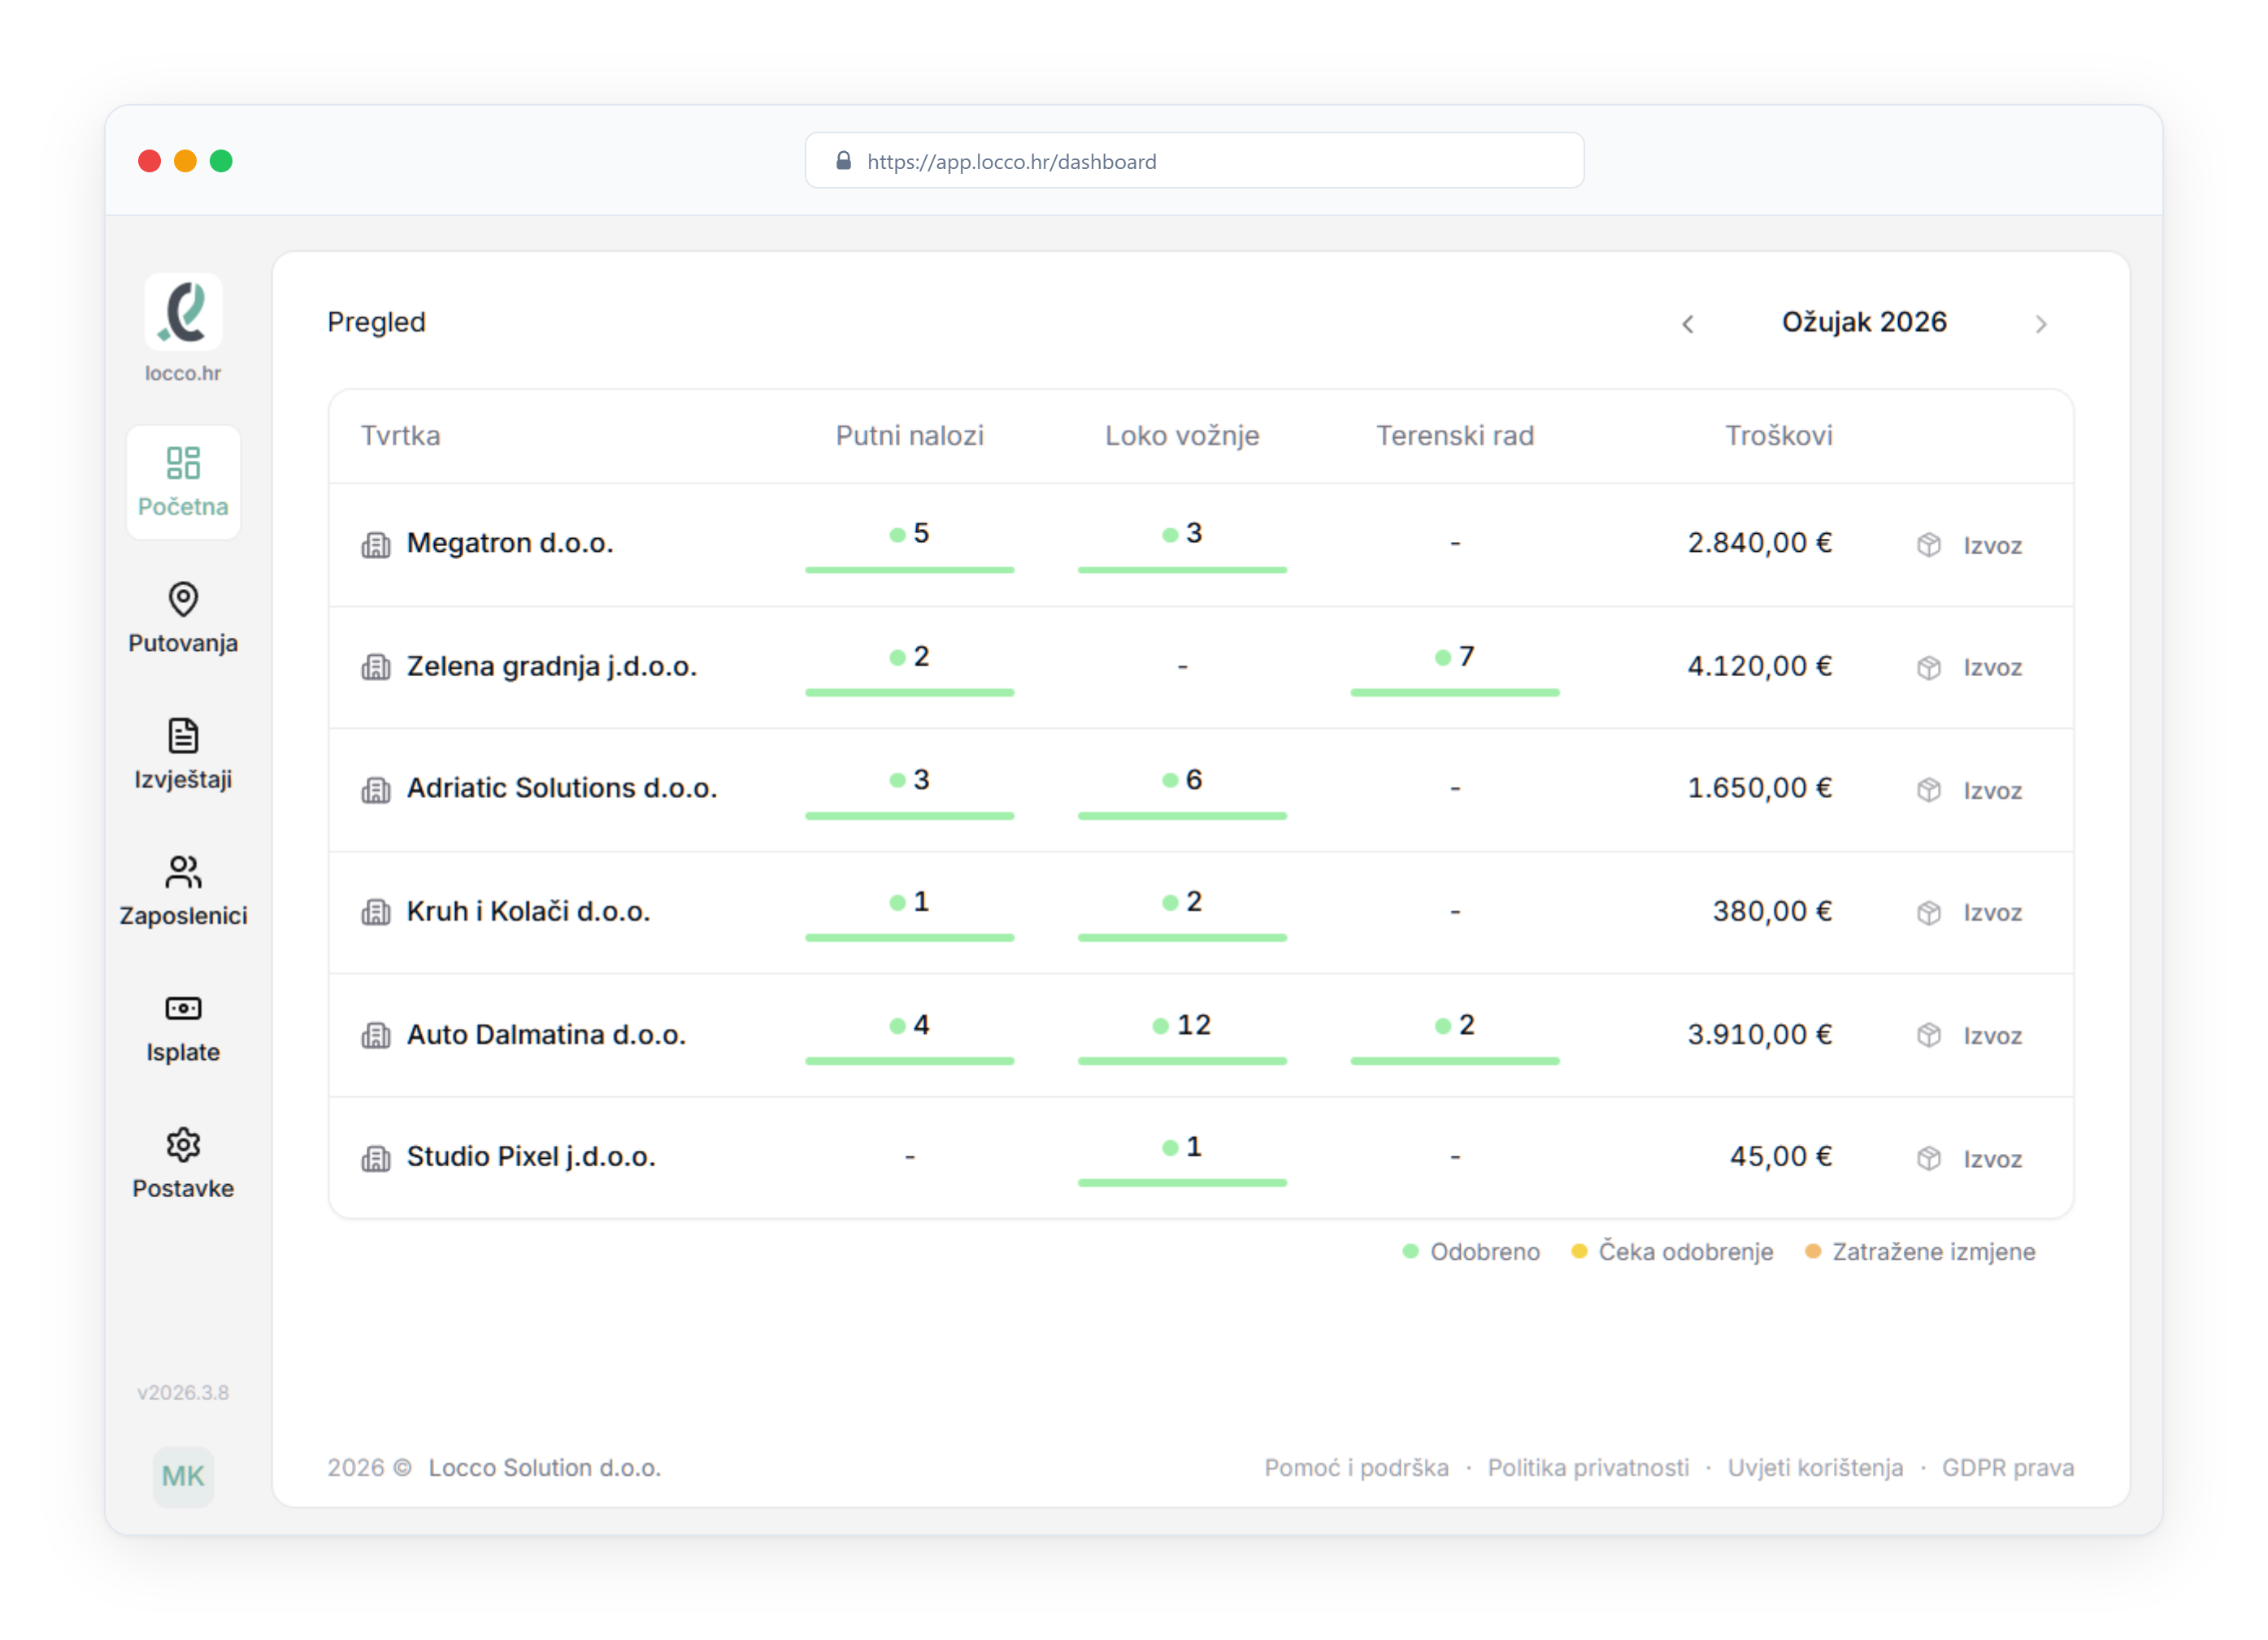The image size is (2268, 1640).
Task: Open GDPR prava footer link
Action: click(2007, 1468)
